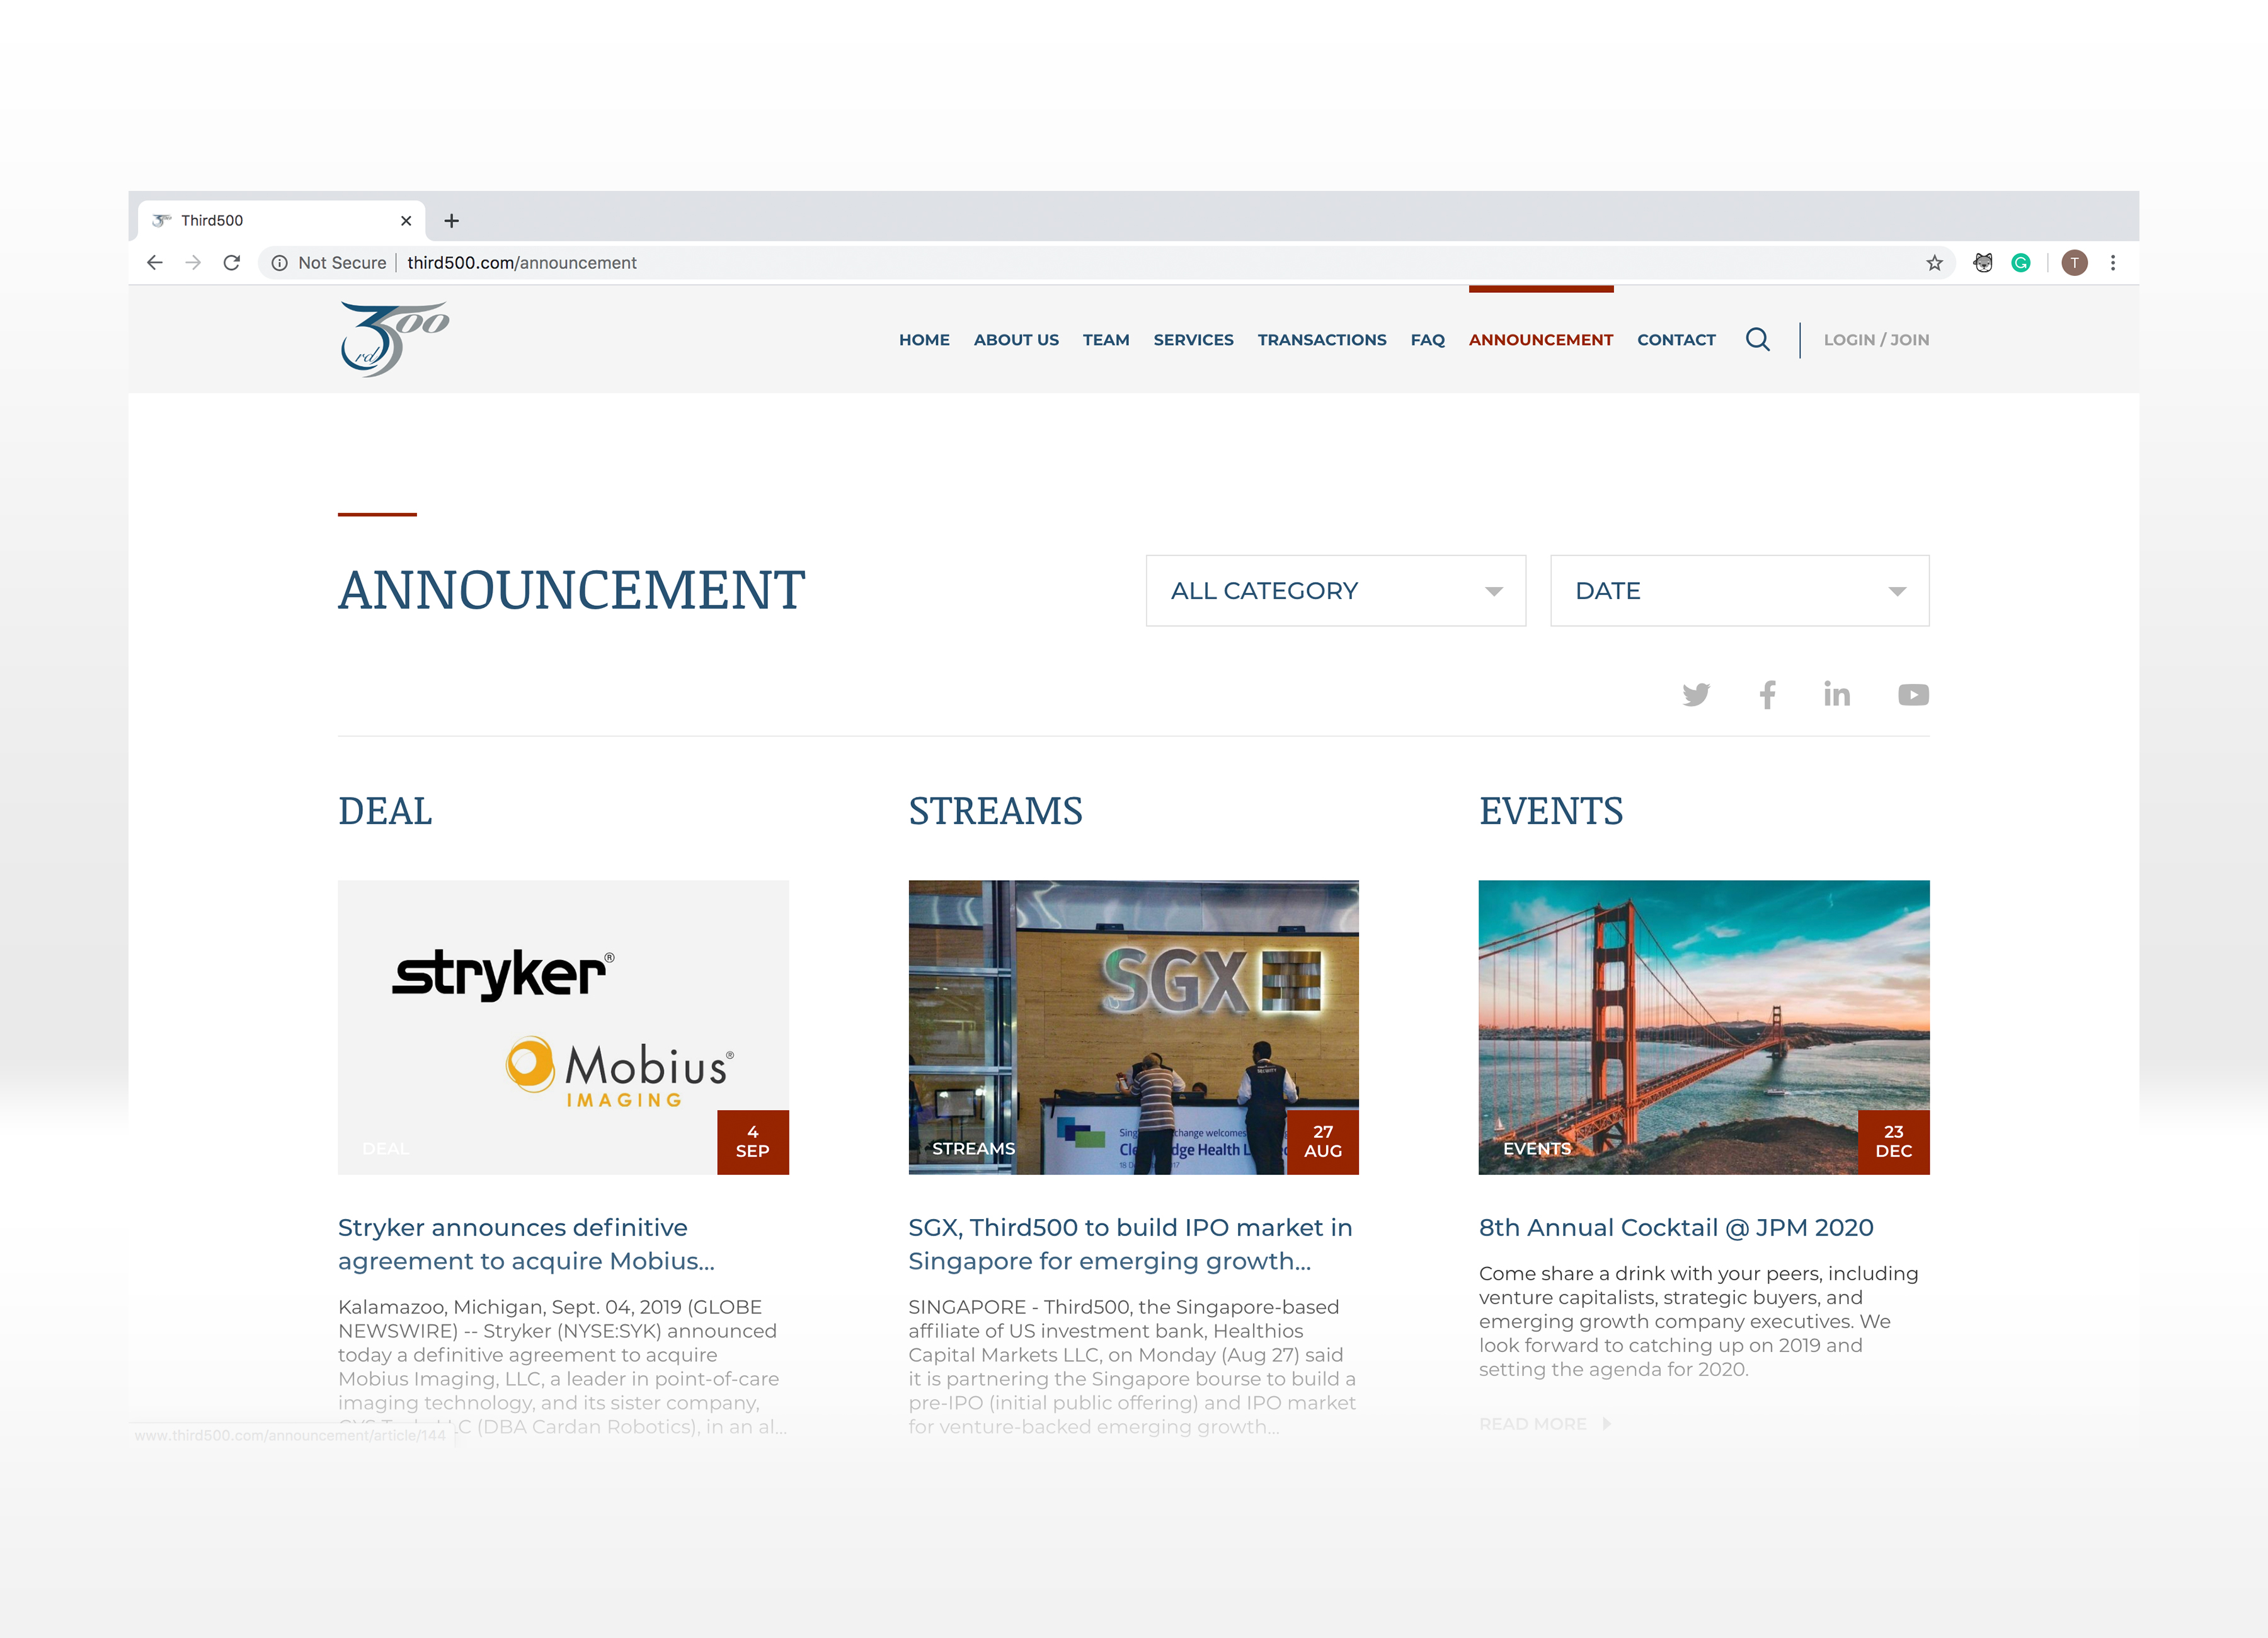Open new browser tab

451,221
